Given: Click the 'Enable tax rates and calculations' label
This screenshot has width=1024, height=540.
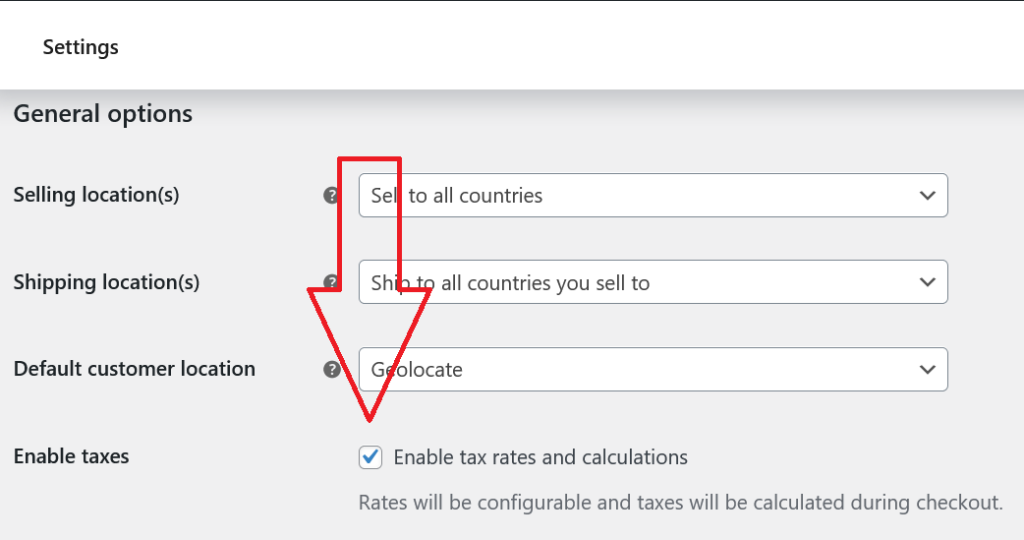Looking at the screenshot, I should pos(540,457).
